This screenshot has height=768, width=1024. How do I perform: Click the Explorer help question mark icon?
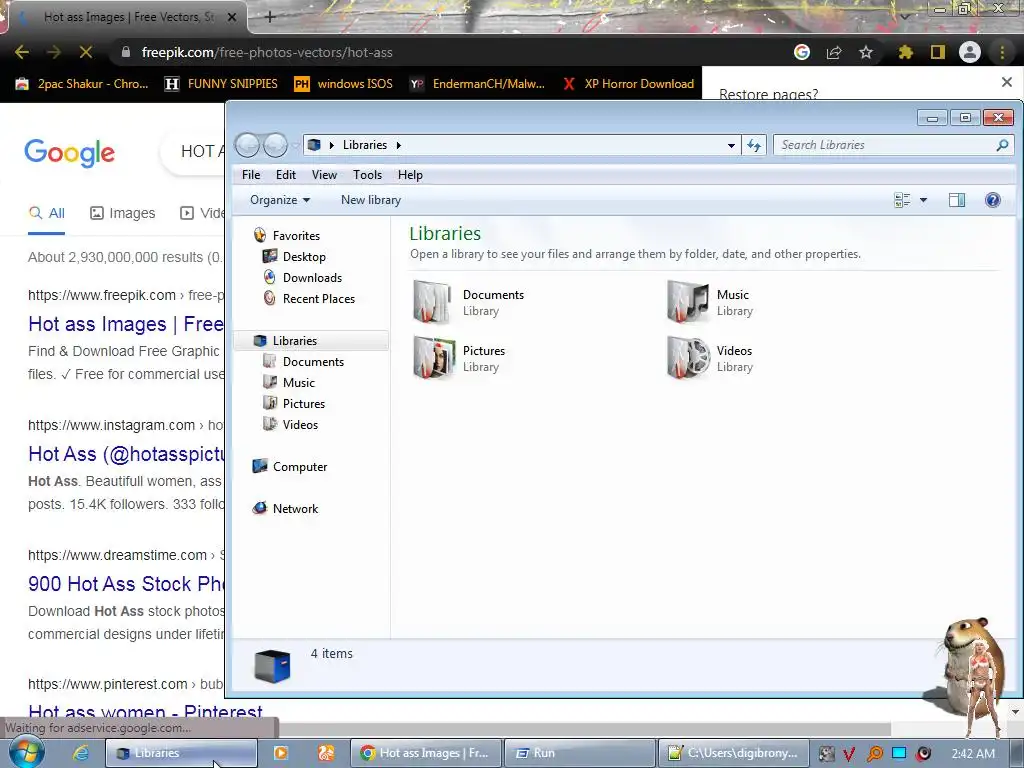coord(992,200)
